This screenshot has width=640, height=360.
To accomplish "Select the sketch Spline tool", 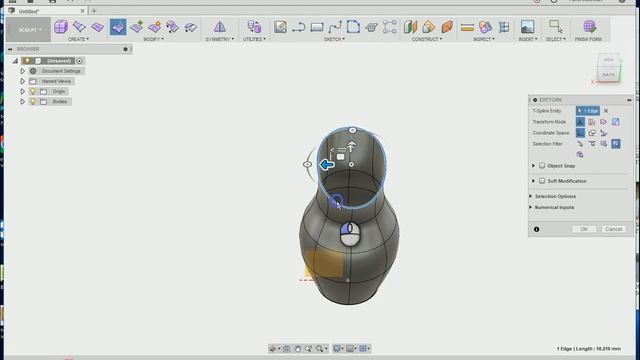I will [x=335, y=27].
